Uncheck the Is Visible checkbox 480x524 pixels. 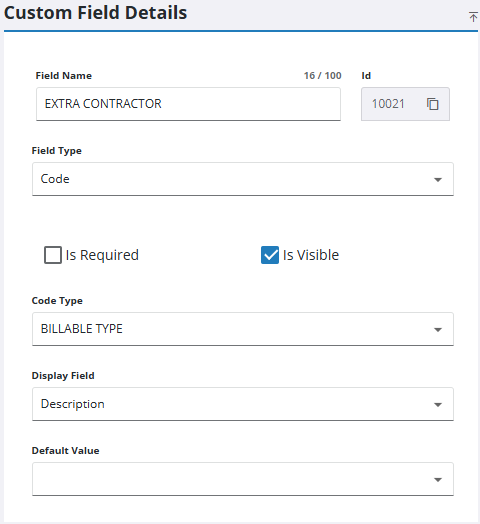(270, 255)
